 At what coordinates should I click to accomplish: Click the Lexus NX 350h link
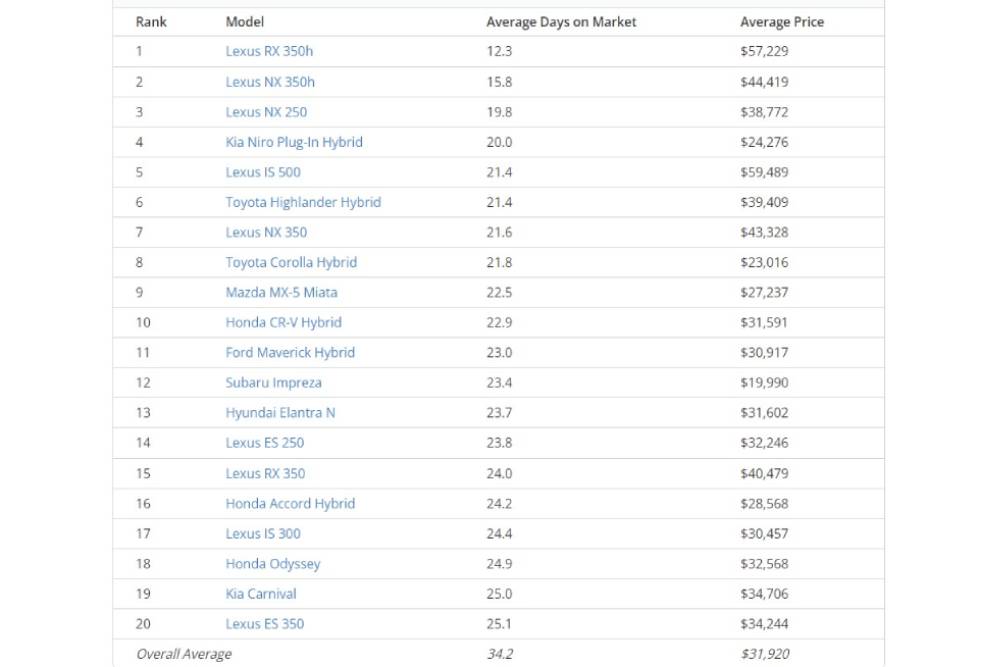tap(269, 82)
